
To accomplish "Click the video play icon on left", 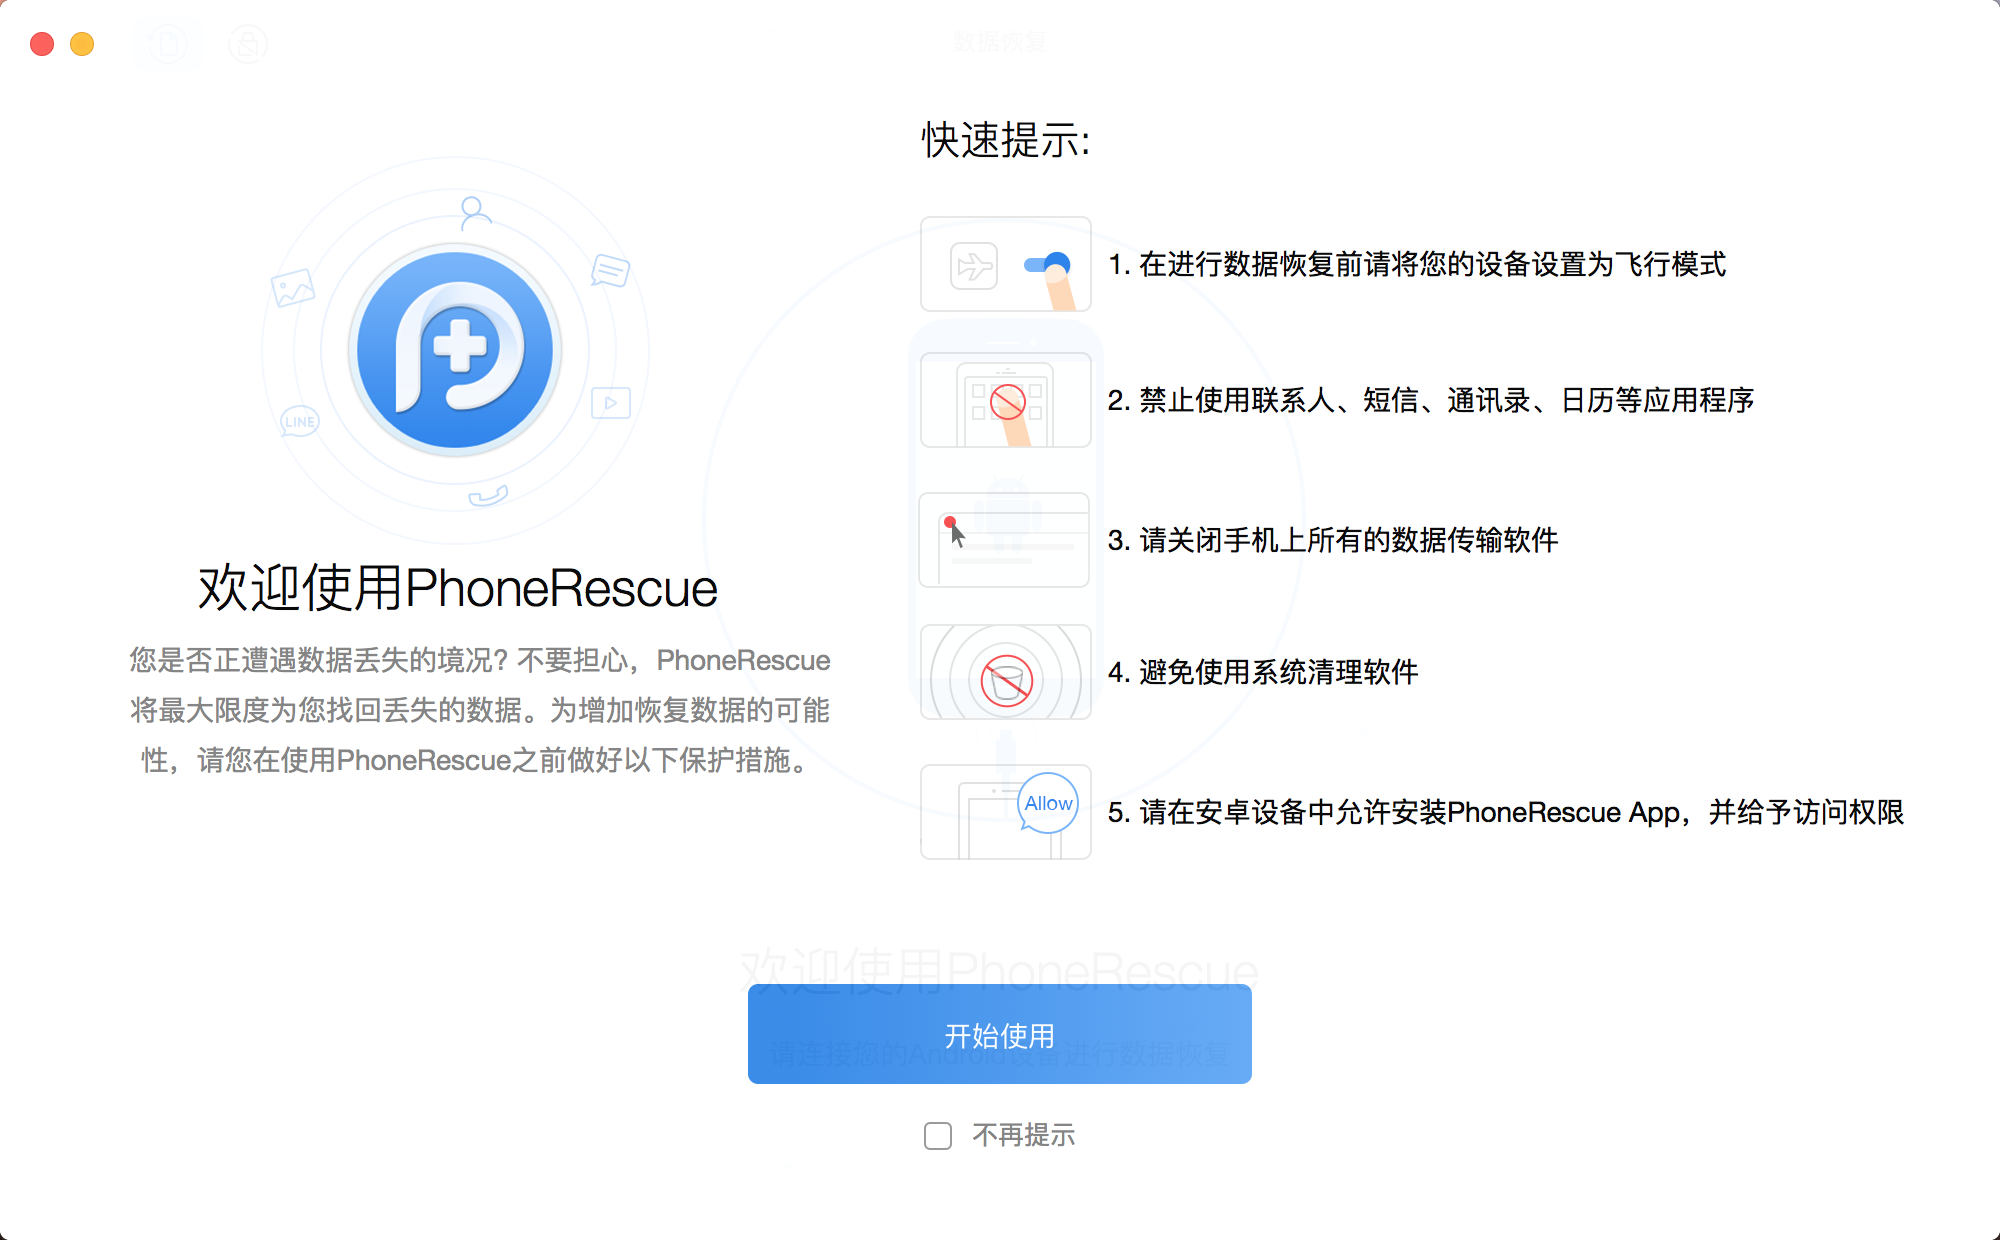I will coord(606,404).
